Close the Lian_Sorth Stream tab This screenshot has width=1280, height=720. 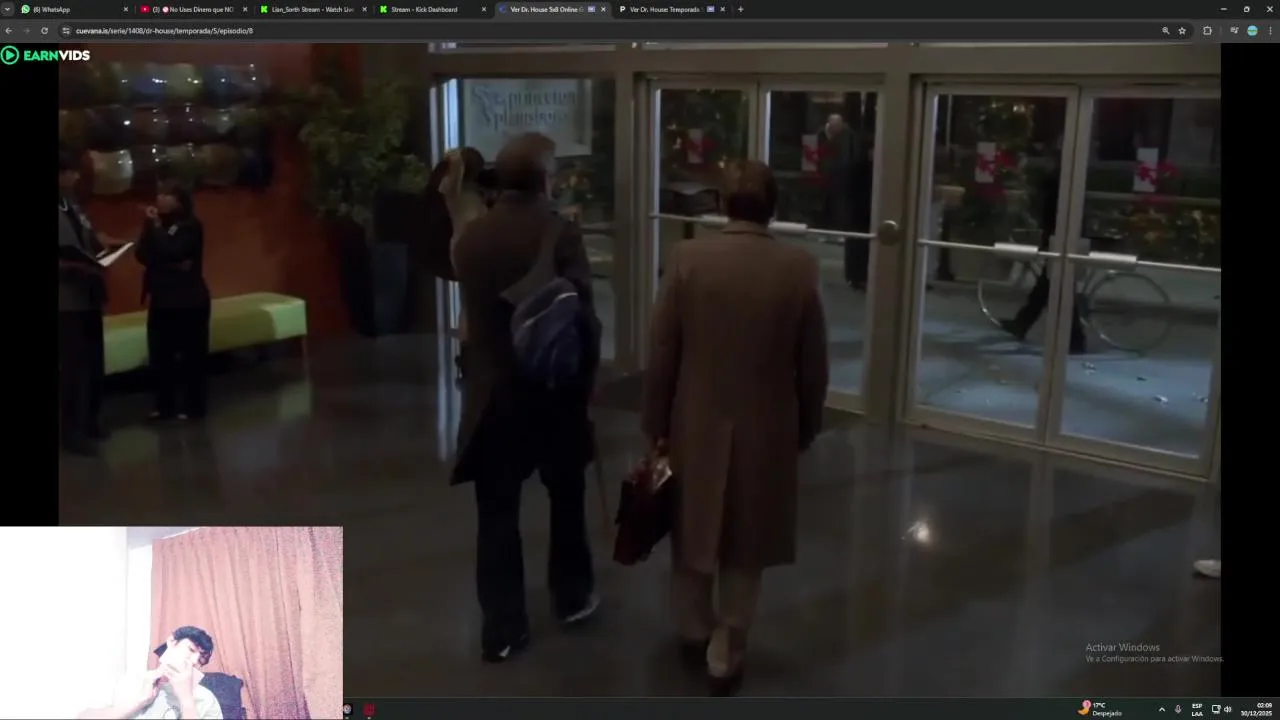[x=364, y=9]
